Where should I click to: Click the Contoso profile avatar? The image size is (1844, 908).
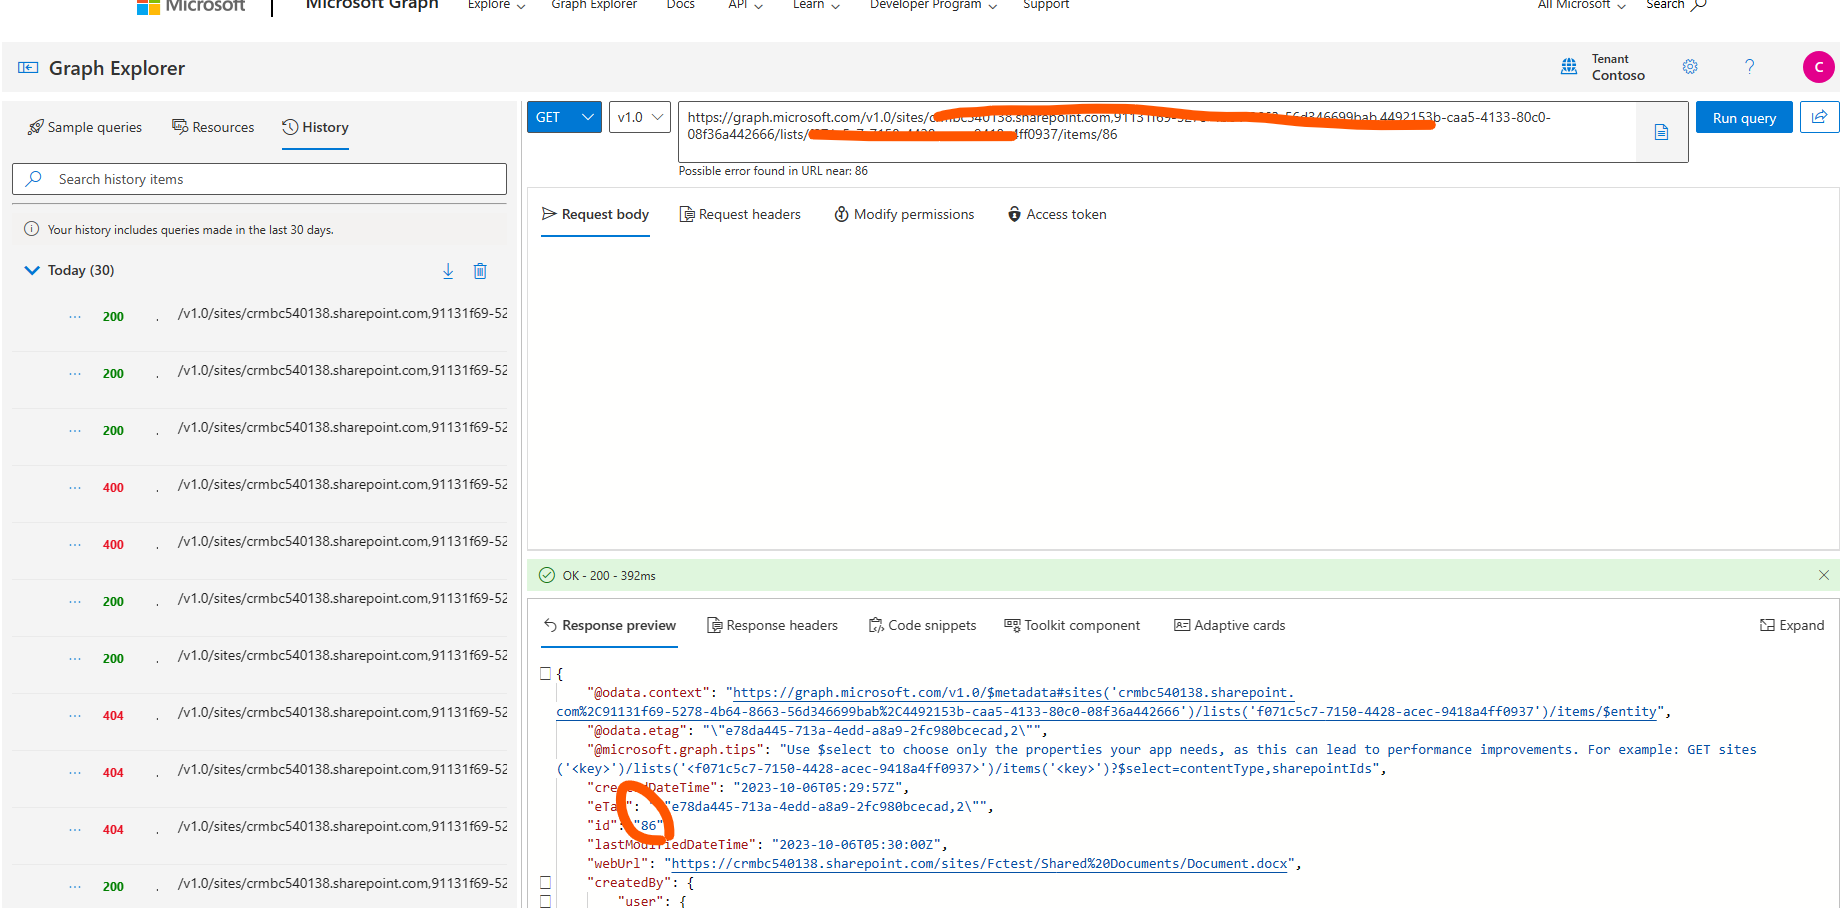1819,67
